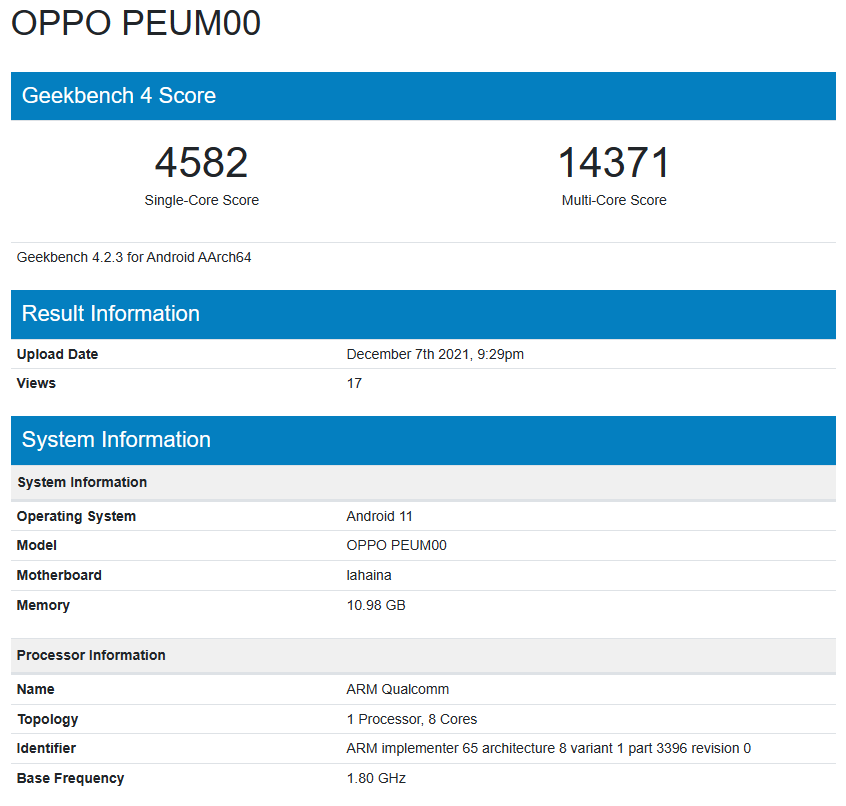Select the OPPO PEUM00 page title

[136, 23]
